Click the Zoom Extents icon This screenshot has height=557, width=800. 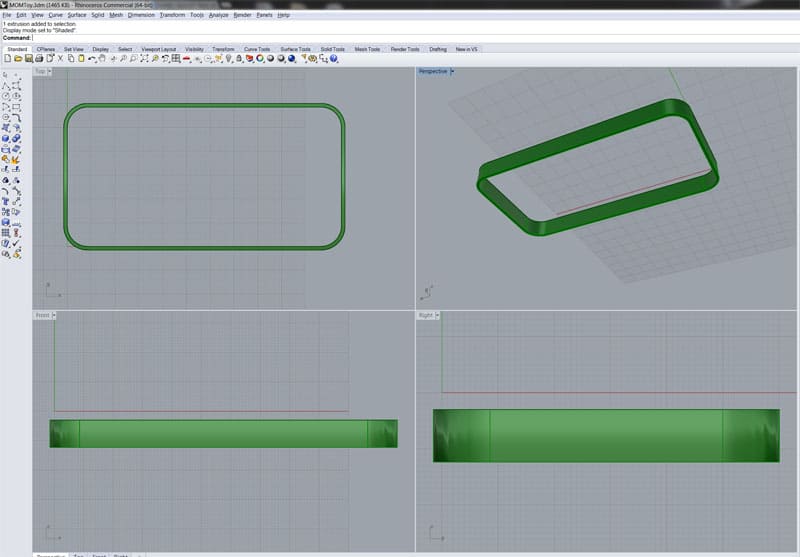click(x=144, y=59)
